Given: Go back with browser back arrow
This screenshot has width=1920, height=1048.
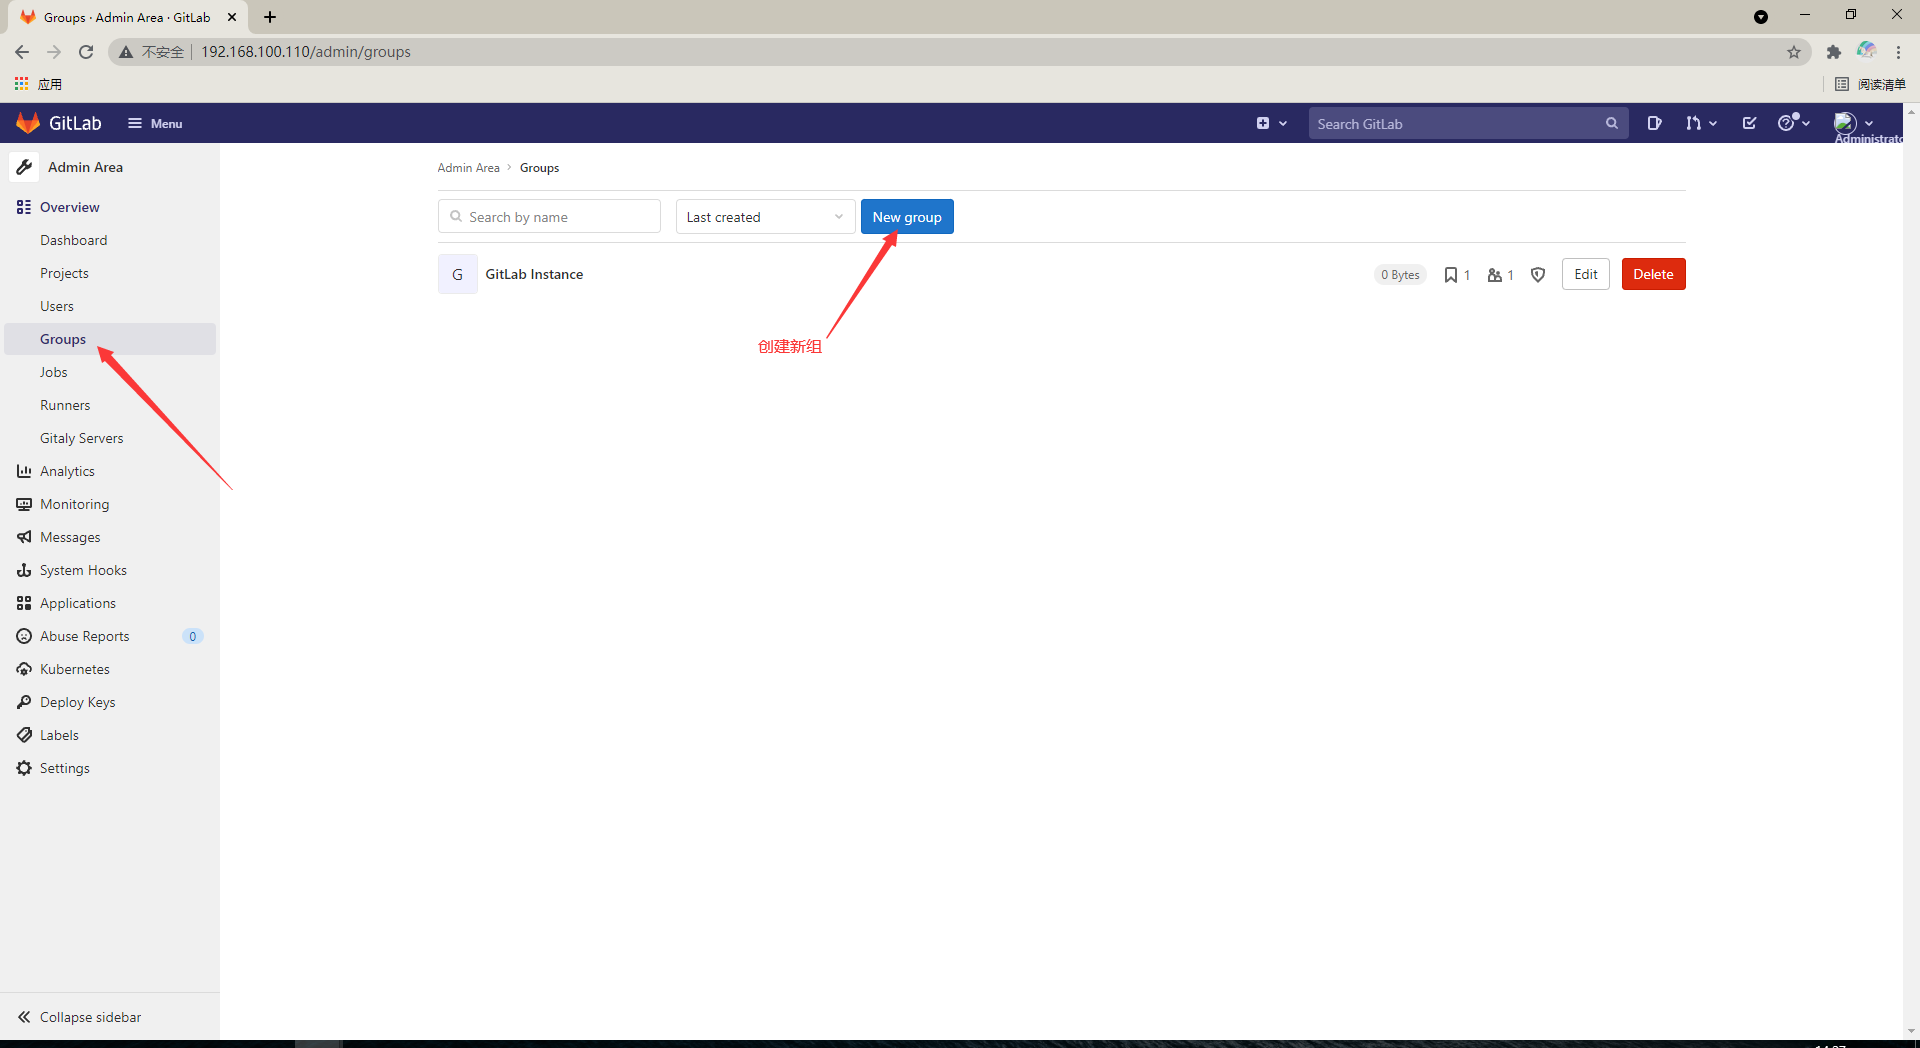Looking at the screenshot, I should pyautogui.click(x=22, y=52).
